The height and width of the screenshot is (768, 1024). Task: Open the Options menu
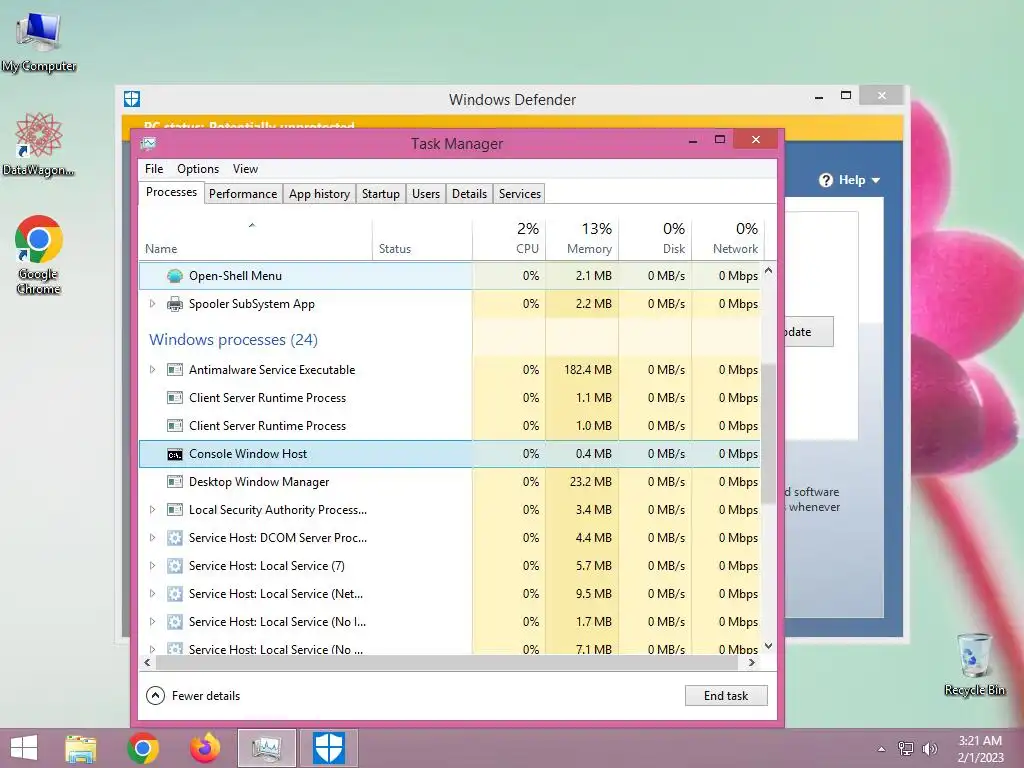point(198,168)
